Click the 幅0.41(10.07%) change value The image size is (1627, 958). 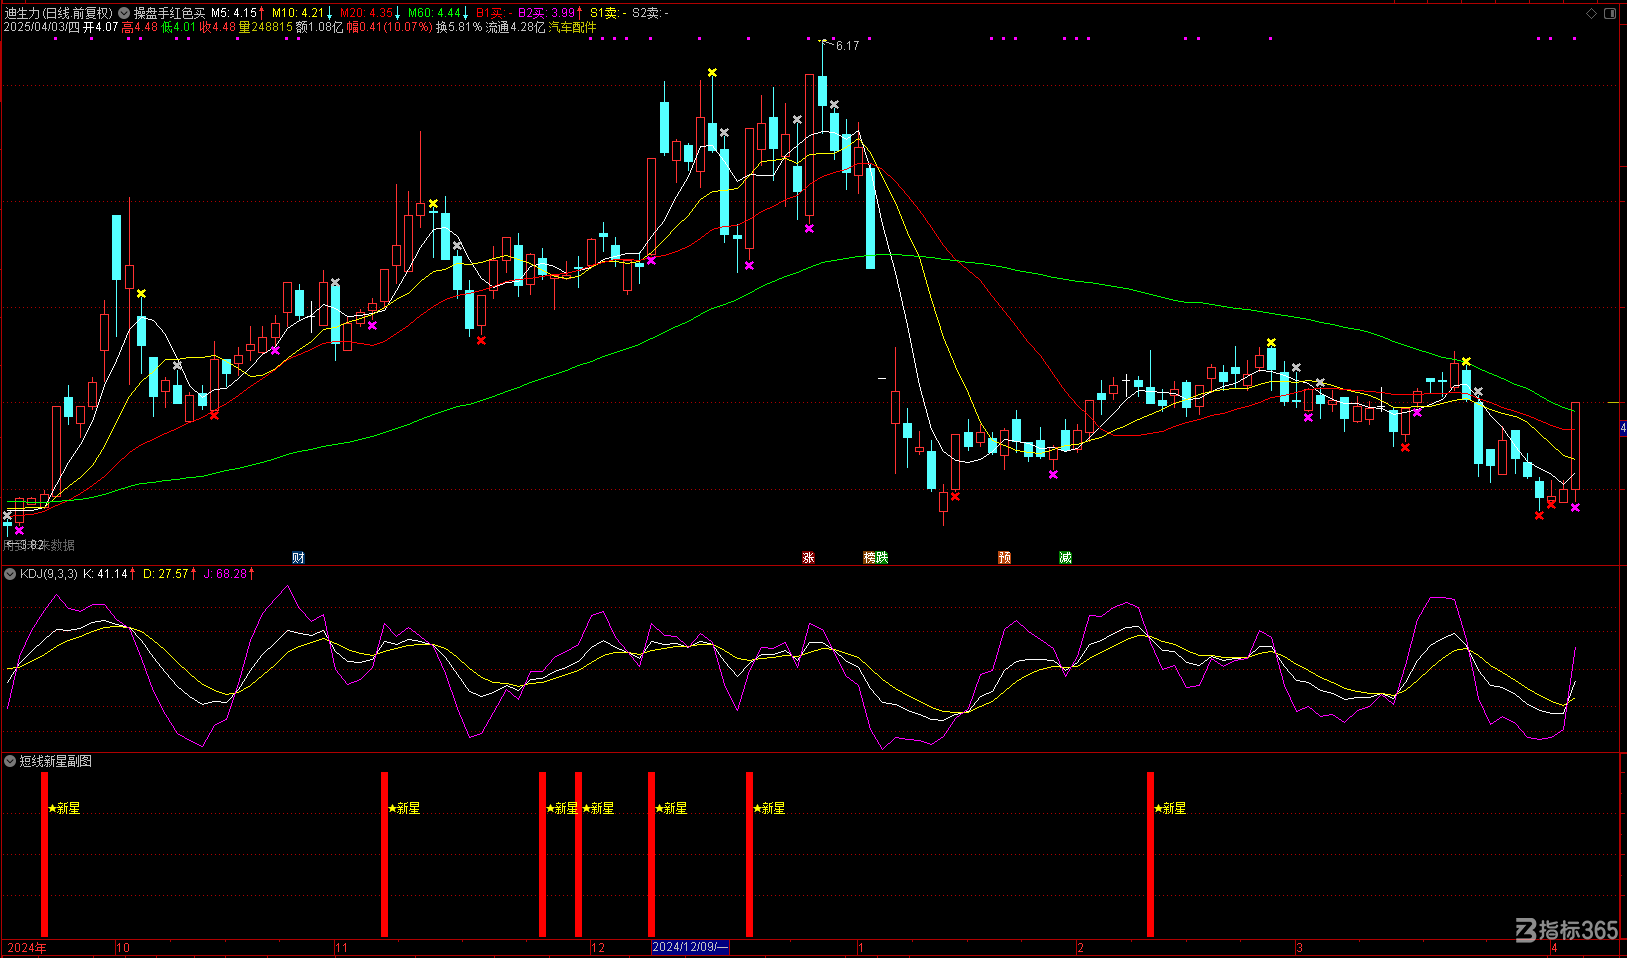tap(390, 27)
